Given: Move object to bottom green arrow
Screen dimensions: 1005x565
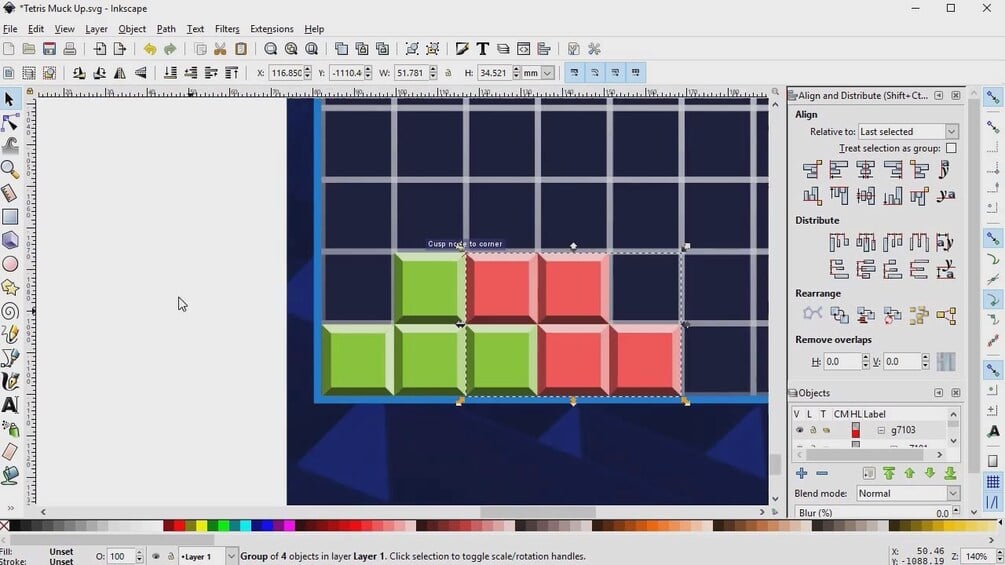Looking at the screenshot, I should coord(950,473).
